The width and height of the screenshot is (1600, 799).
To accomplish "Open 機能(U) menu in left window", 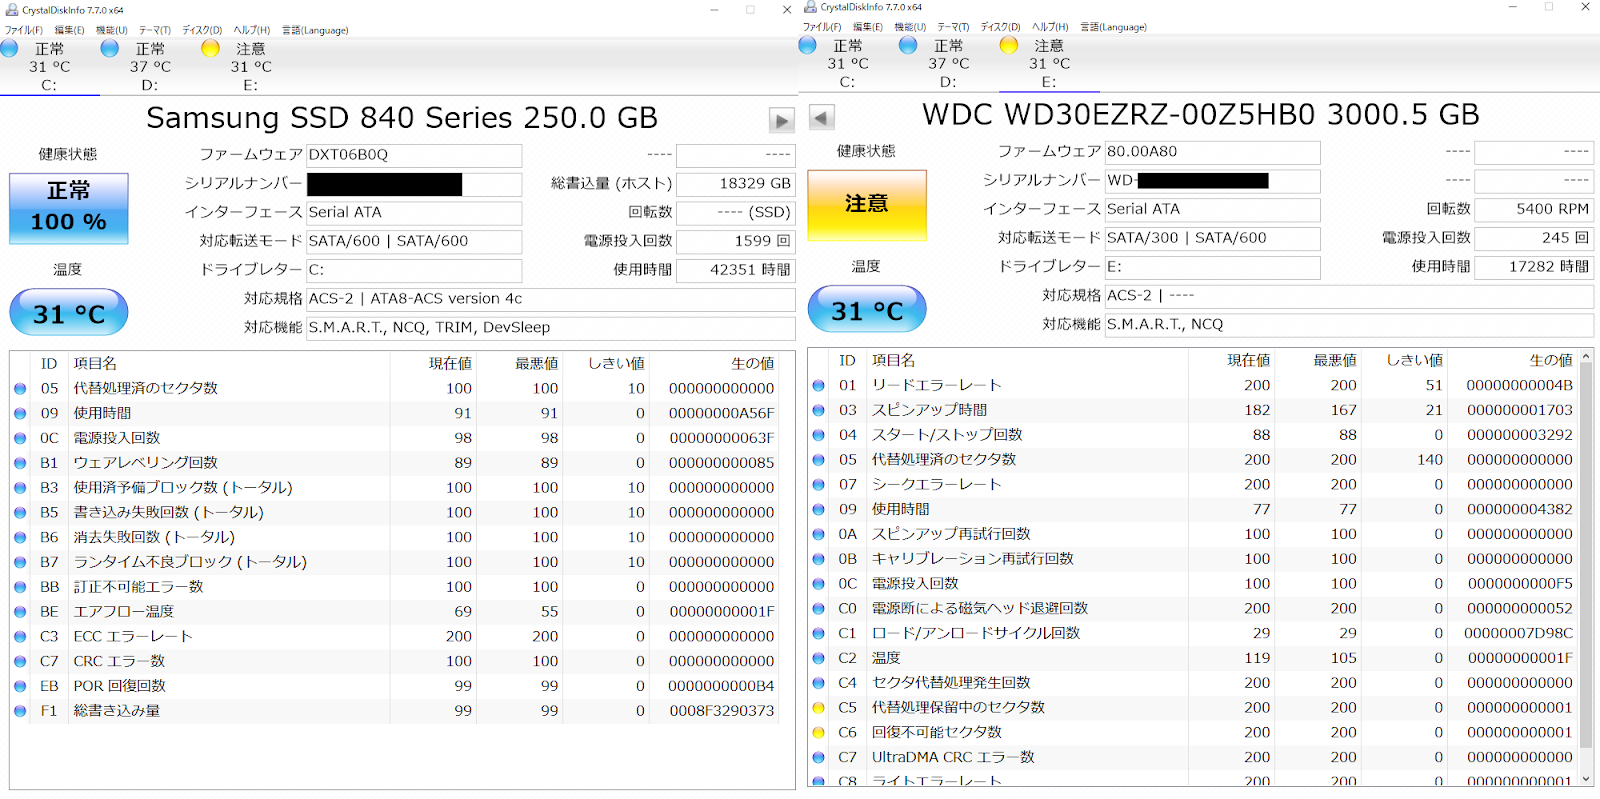I will [112, 30].
